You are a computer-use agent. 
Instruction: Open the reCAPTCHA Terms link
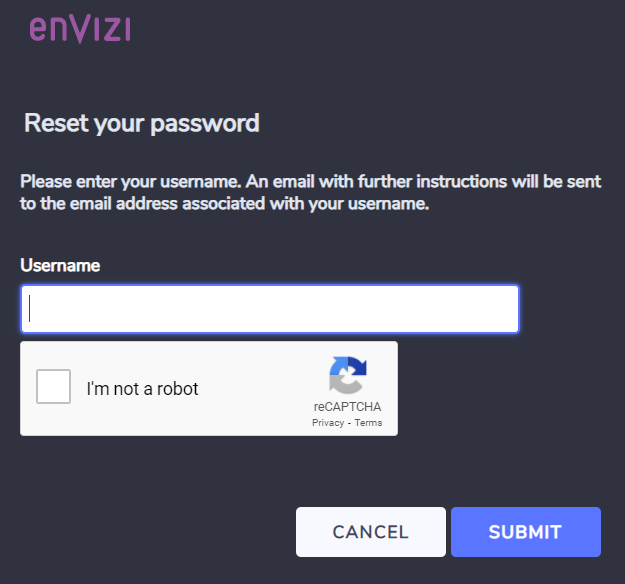[x=368, y=423]
